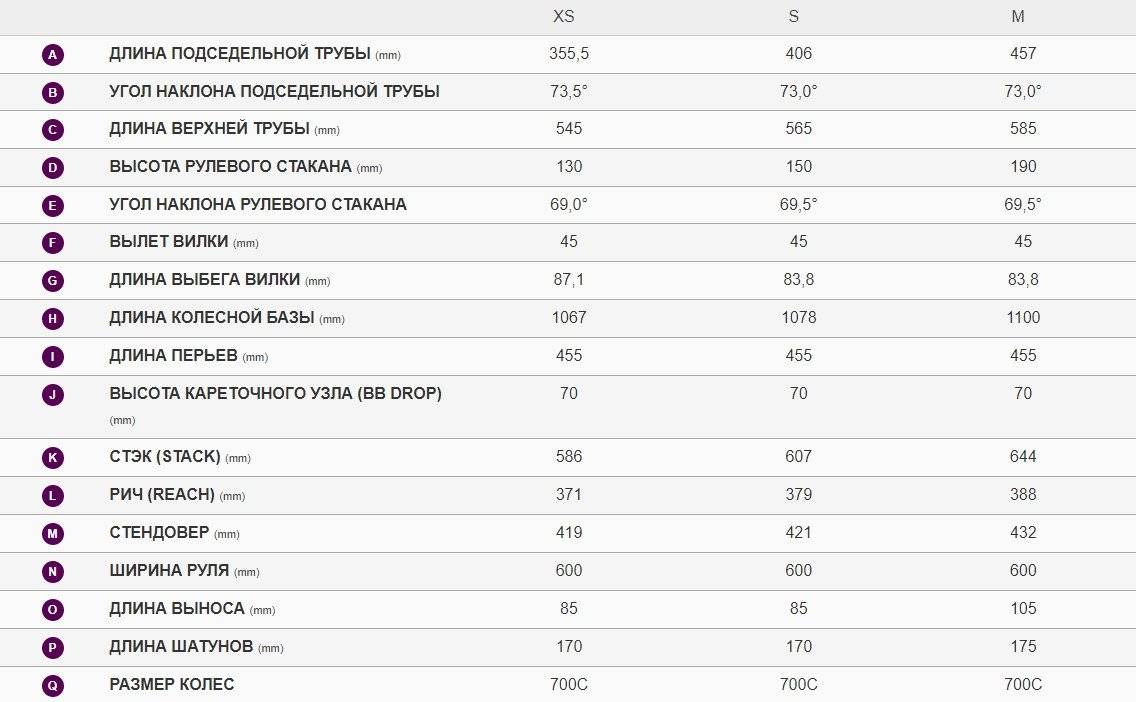Click the K icon beside Stack row
The width and height of the screenshot is (1136, 702).
(x=53, y=457)
